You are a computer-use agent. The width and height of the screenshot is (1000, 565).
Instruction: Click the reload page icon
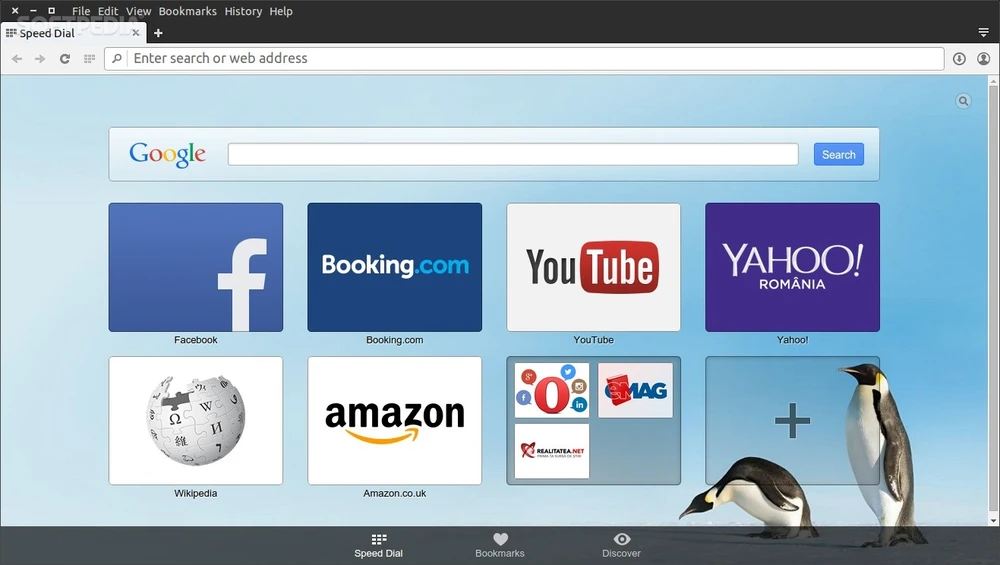tap(65, 59)
